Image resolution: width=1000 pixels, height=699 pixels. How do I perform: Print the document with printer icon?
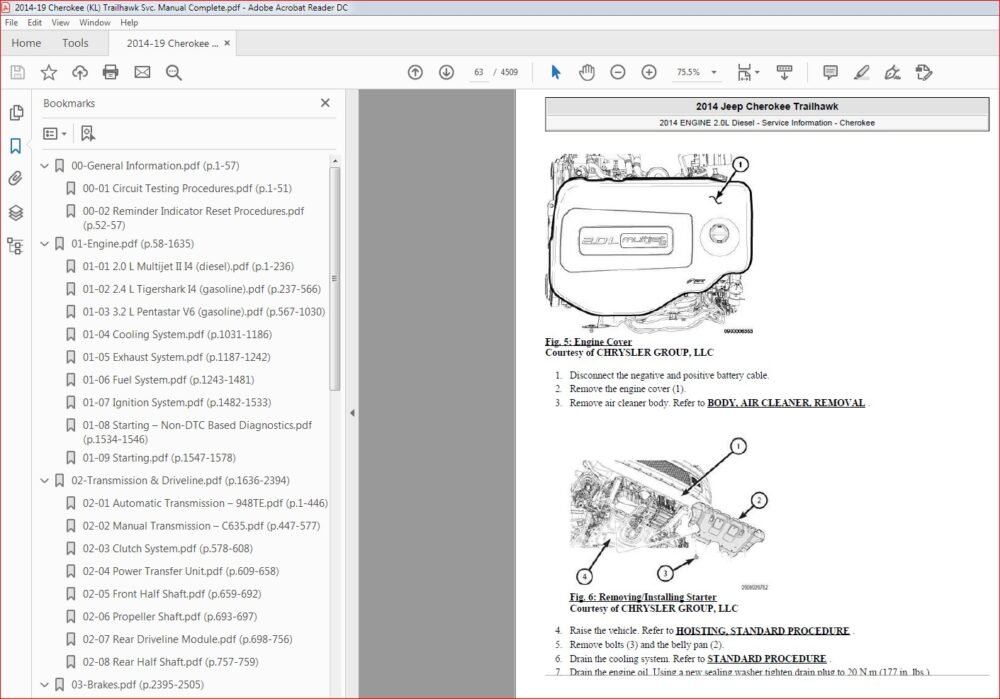[110, 72]
